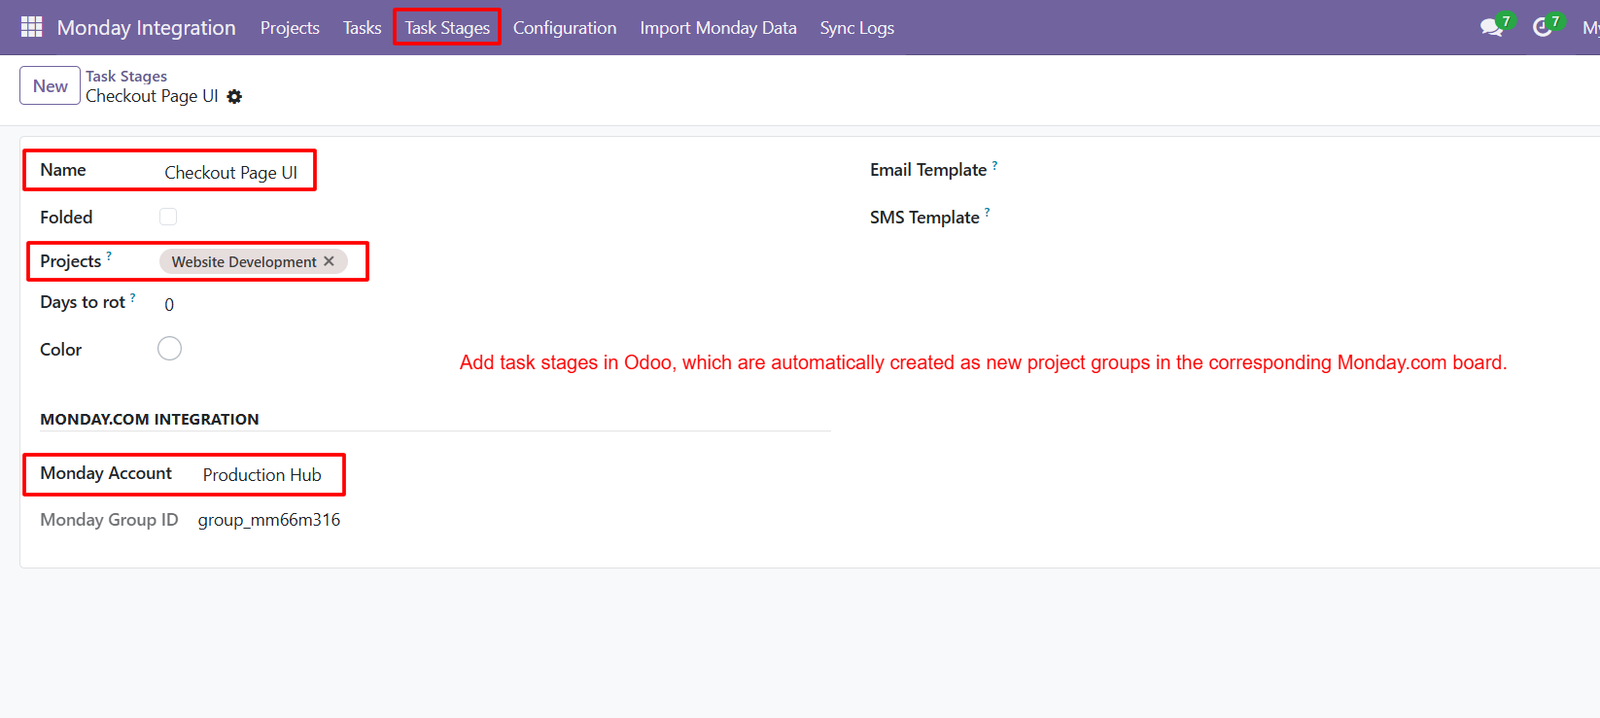1600x718 pixels.
Task: Click the MONDAY.COM INTEGRATION section heading
Action: click(x=149, y=419)
